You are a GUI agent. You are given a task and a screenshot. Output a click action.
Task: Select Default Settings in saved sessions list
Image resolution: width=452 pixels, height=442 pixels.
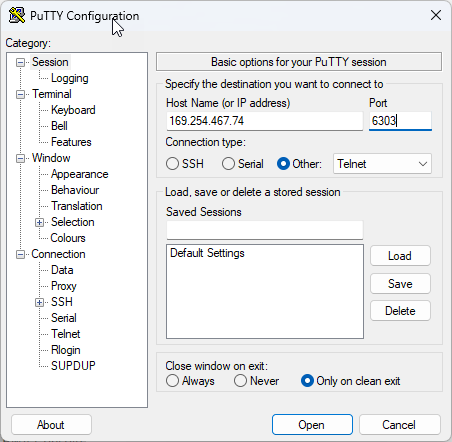click(x=207, y=253)
